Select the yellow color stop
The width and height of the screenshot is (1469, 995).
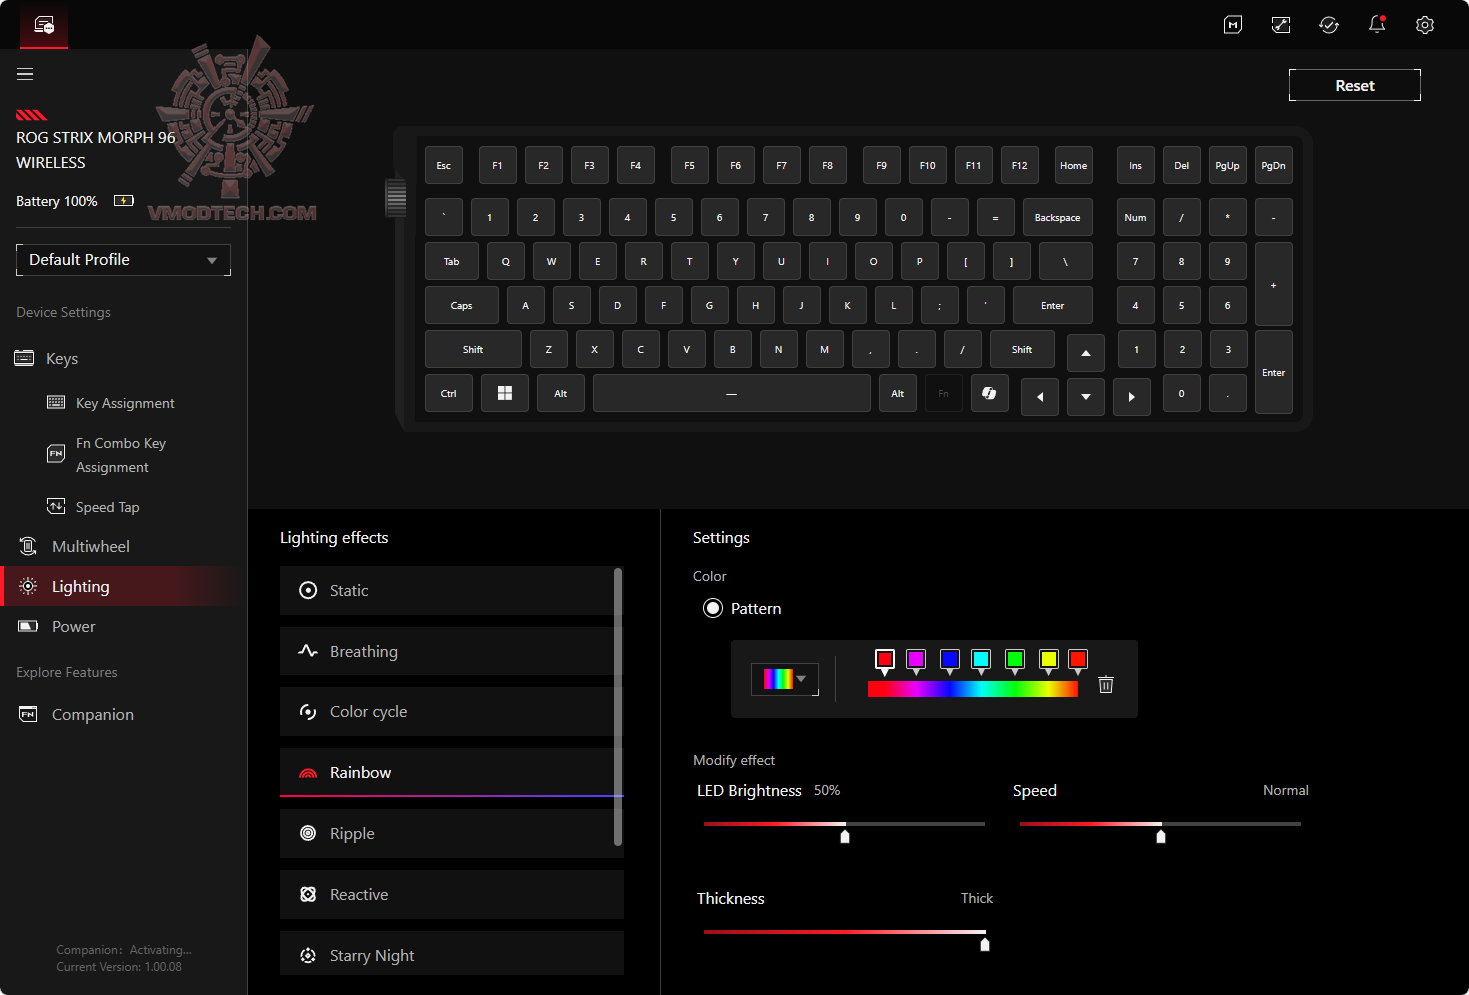click(x=1049, y=659)
